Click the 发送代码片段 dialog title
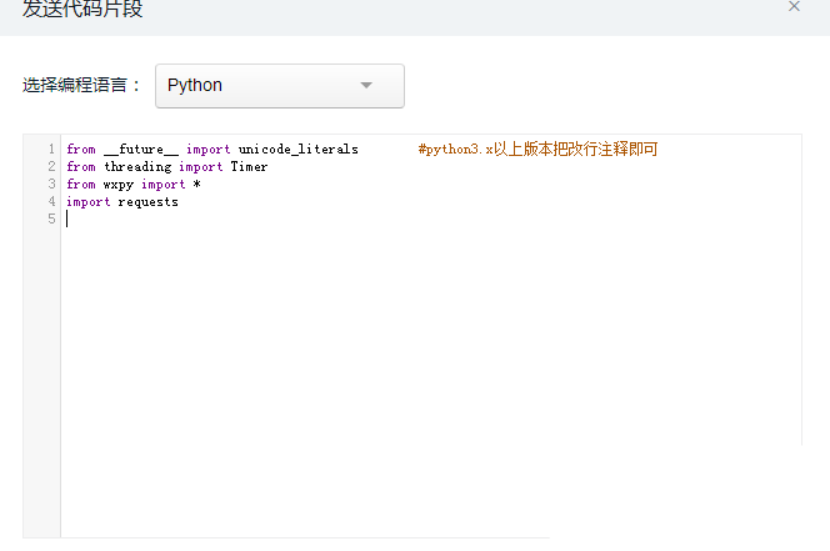This screenshot has width=830, height=551. [x=83, y=8]
